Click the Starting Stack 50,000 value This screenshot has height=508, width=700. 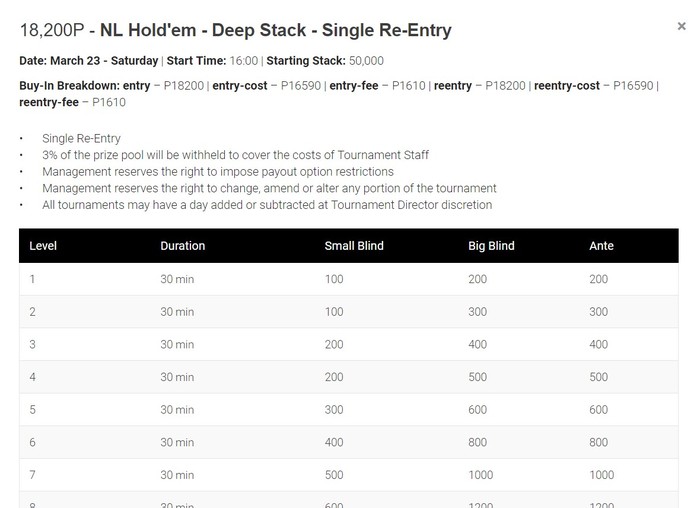point(366,61)
